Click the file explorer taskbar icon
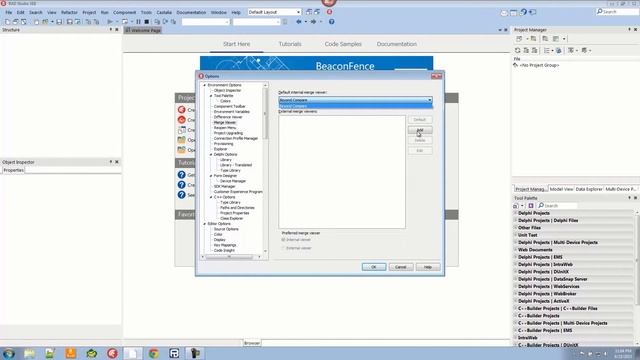 [29, 353]
